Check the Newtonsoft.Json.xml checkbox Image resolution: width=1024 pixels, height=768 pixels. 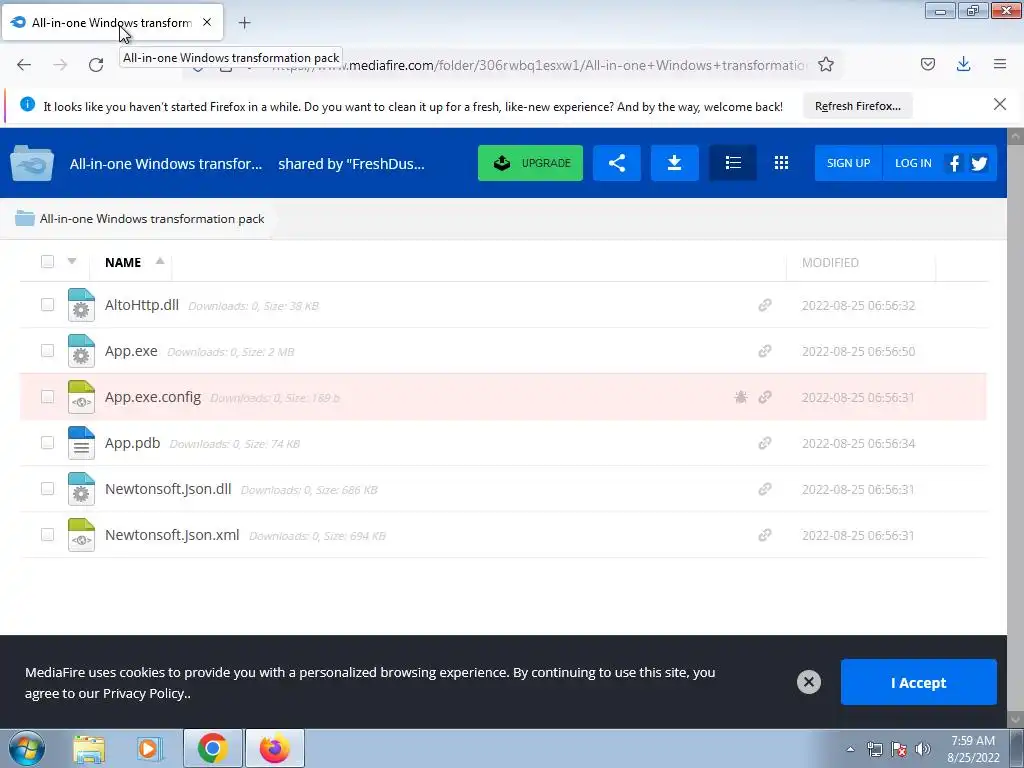[x=47, y=534]
